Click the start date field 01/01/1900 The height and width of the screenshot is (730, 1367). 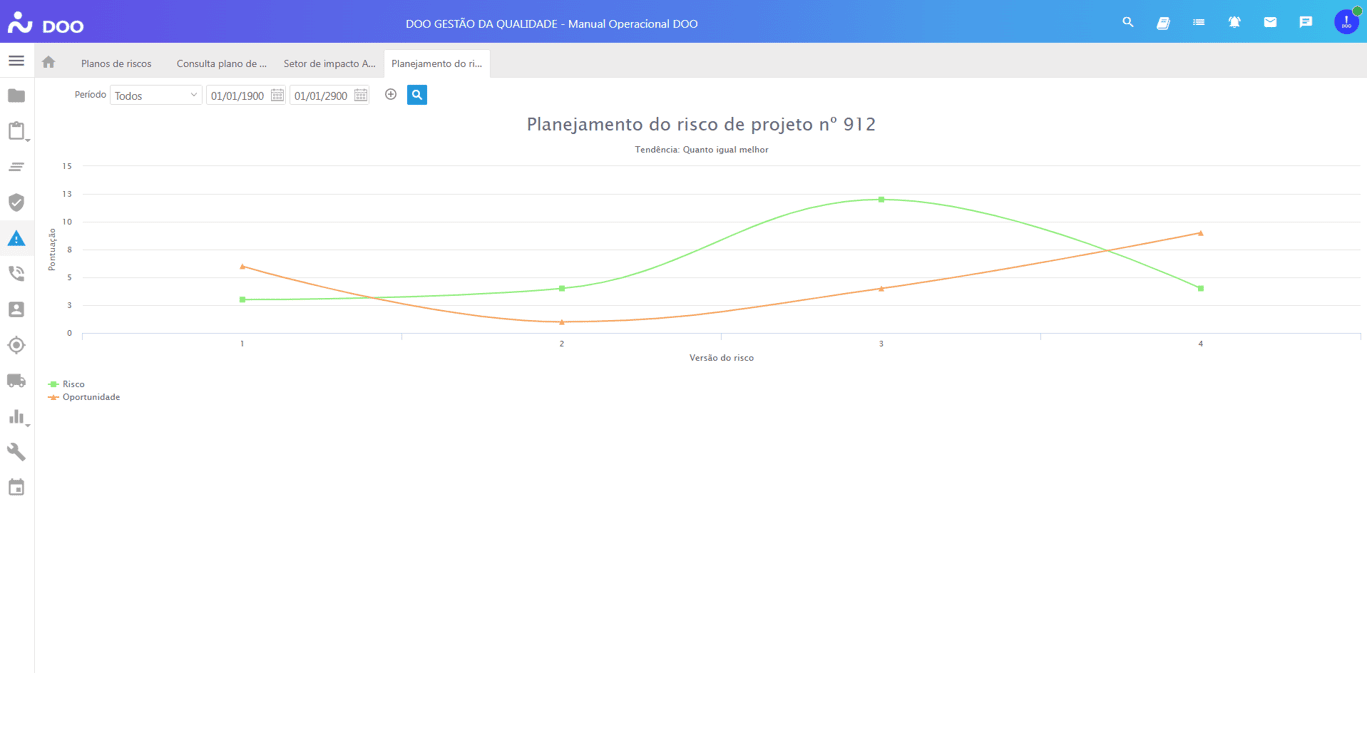(237, 96)
